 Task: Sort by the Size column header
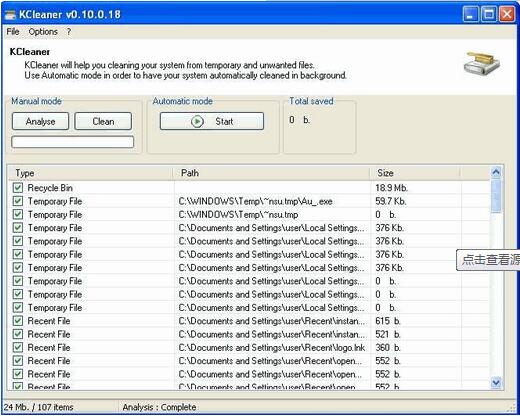[x=415, y=173]
